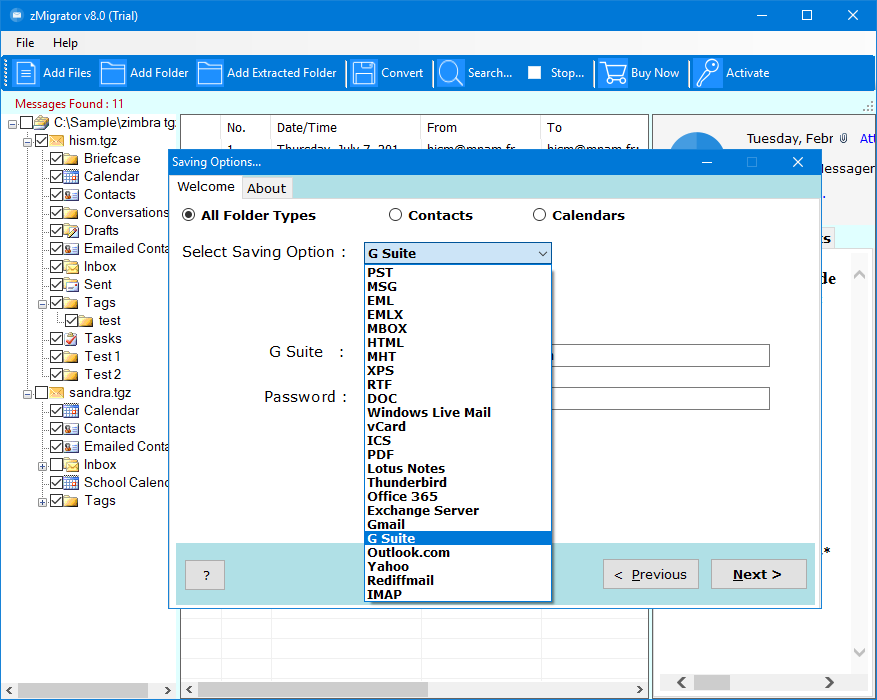Click the Activate toolbar label
877x700 pixels.
tap(747, 73)
